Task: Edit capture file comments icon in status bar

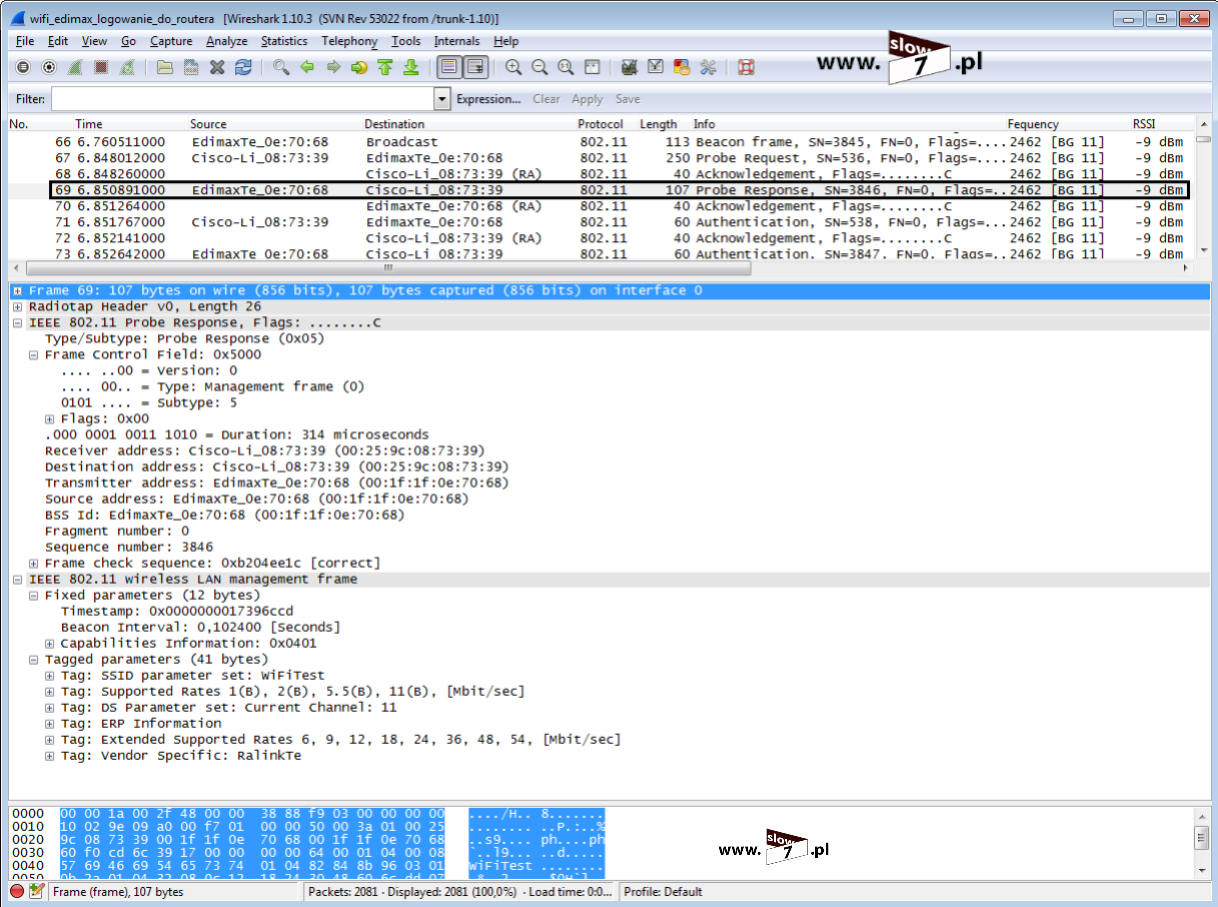Action: coord(37,891)
